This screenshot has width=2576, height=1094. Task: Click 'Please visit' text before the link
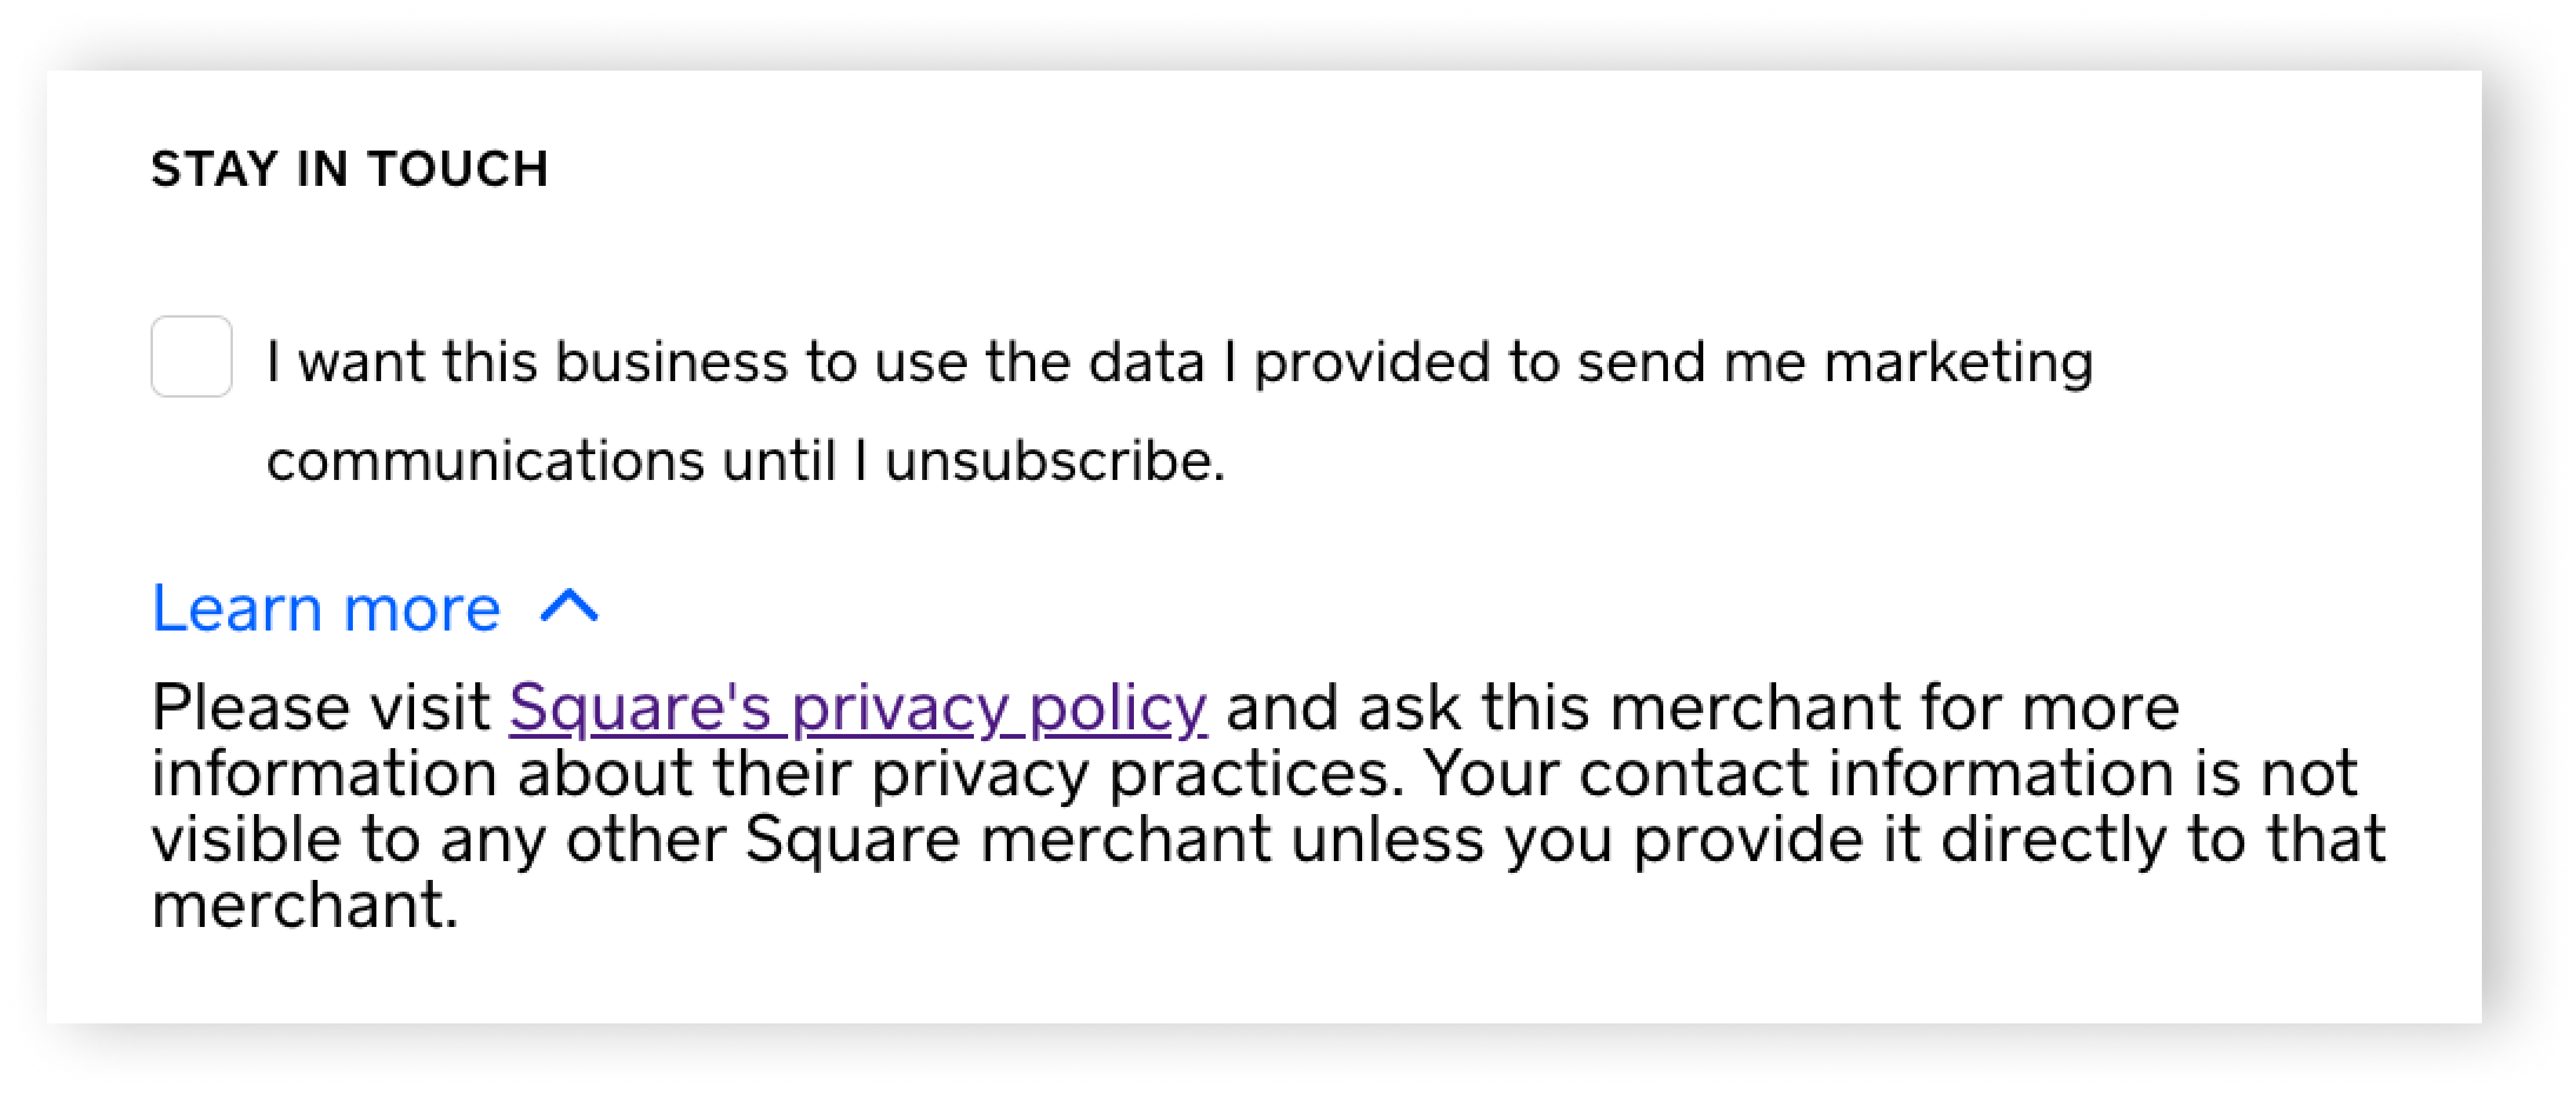tap(320, 707)
